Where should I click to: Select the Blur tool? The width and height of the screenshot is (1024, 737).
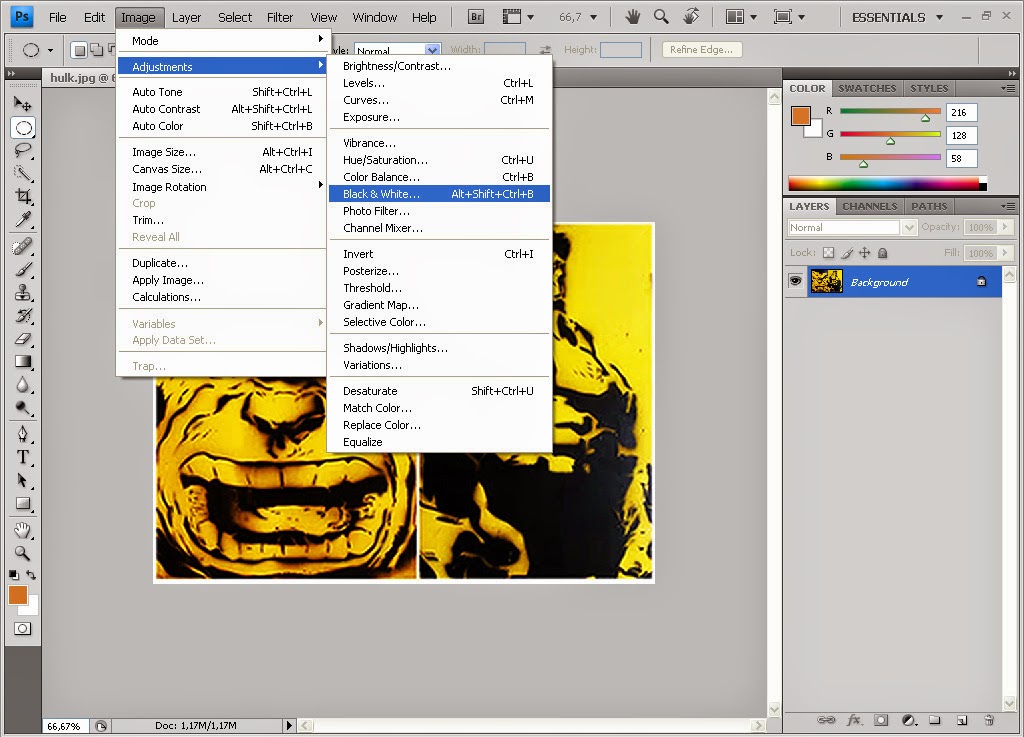click(x=23, y=384)
